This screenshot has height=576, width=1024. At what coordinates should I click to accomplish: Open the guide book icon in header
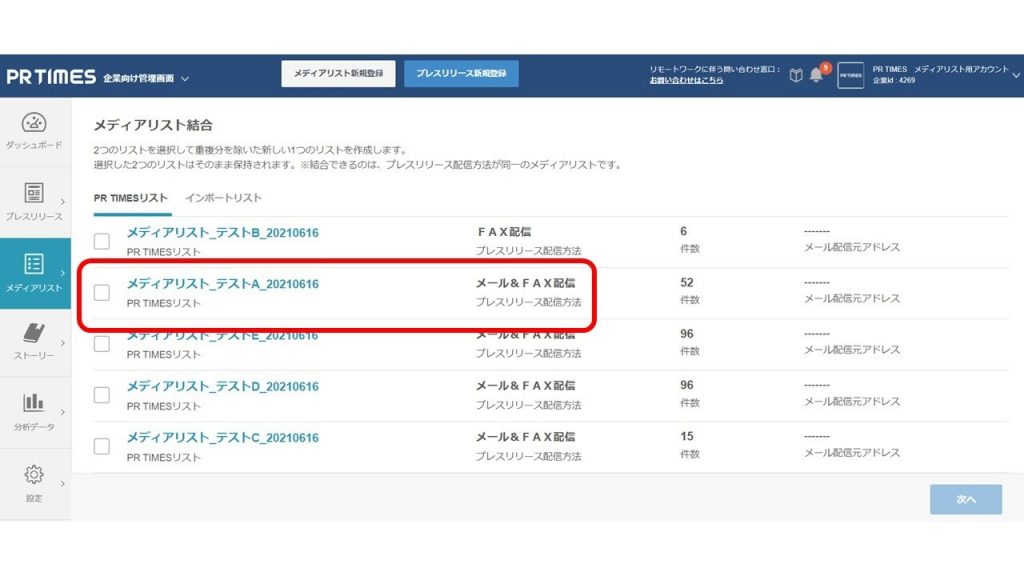(796, 76)
